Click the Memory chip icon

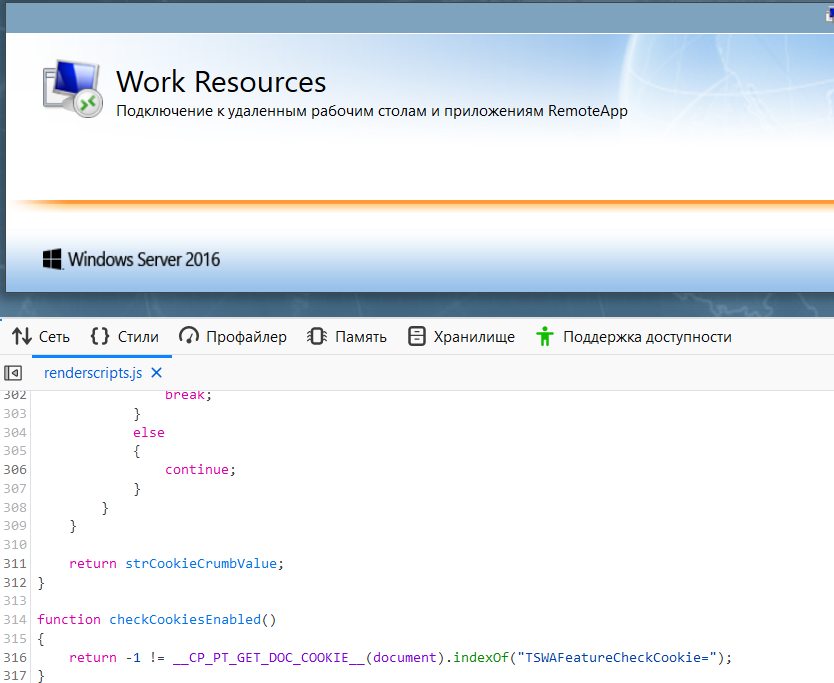[x=317, y=337]
